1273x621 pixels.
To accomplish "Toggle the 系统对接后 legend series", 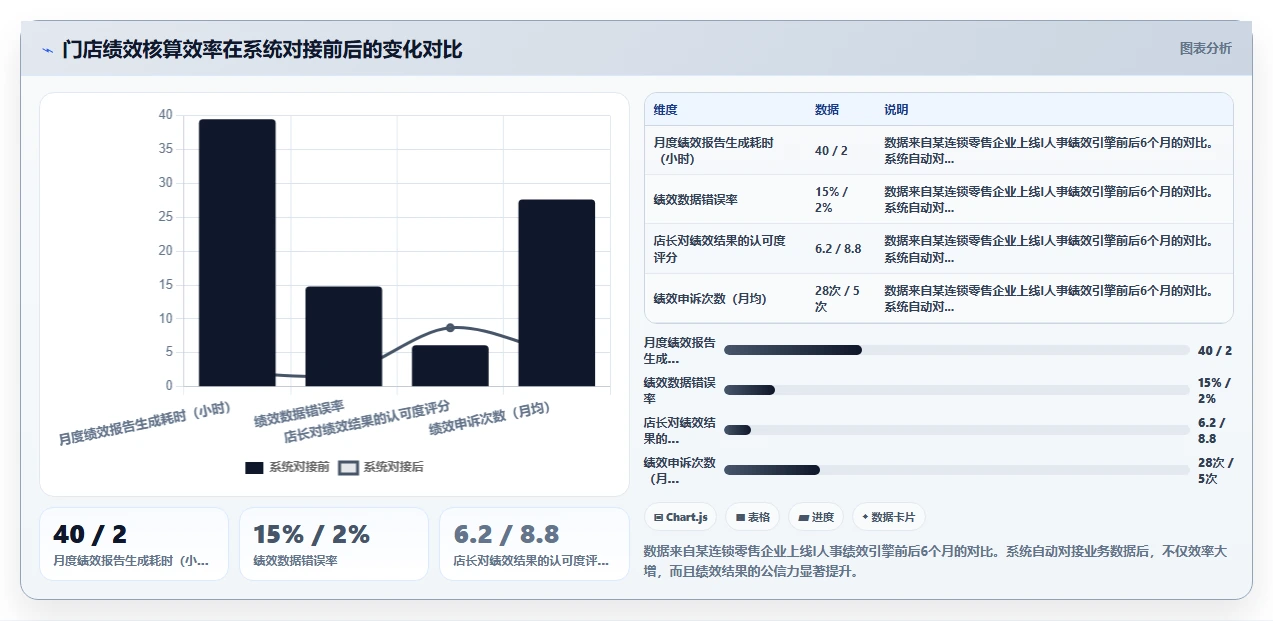I will tap(381, 467).
